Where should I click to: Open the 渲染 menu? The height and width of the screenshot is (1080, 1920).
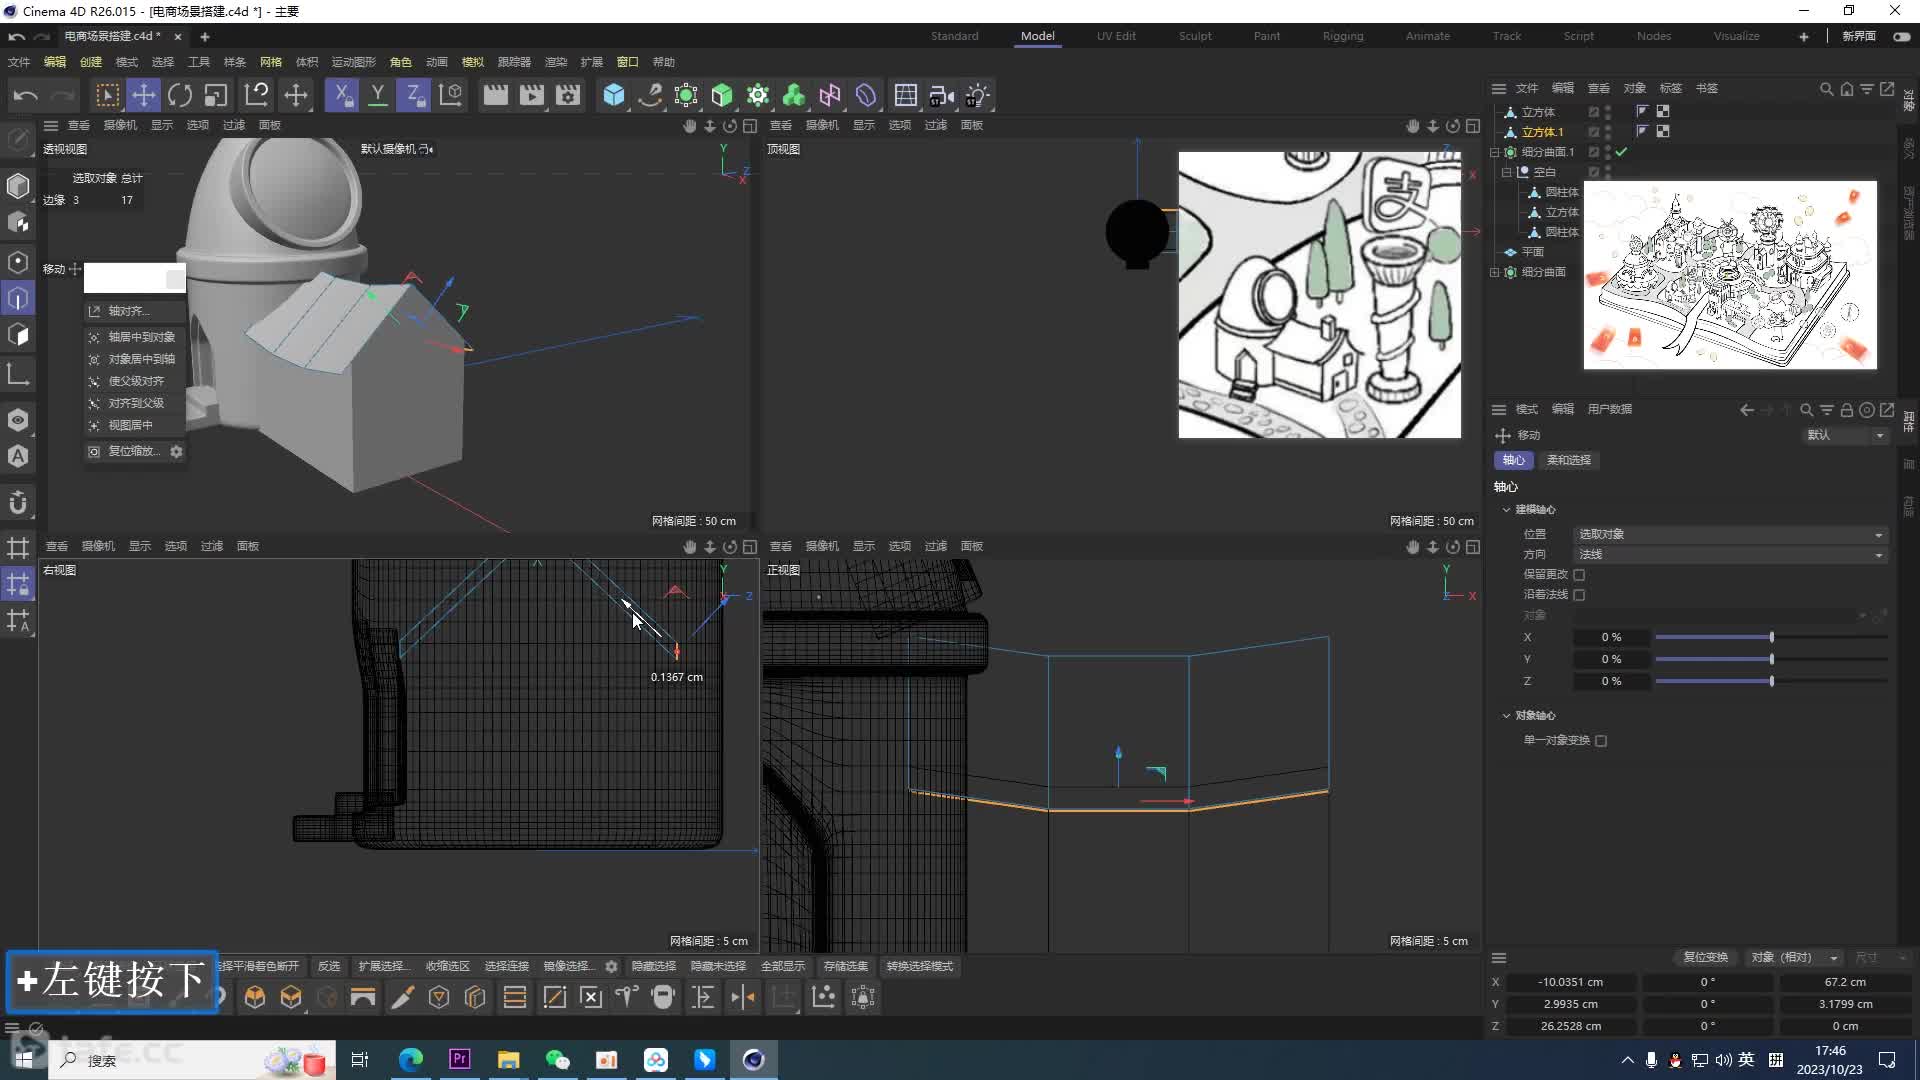tap(556, 62)
